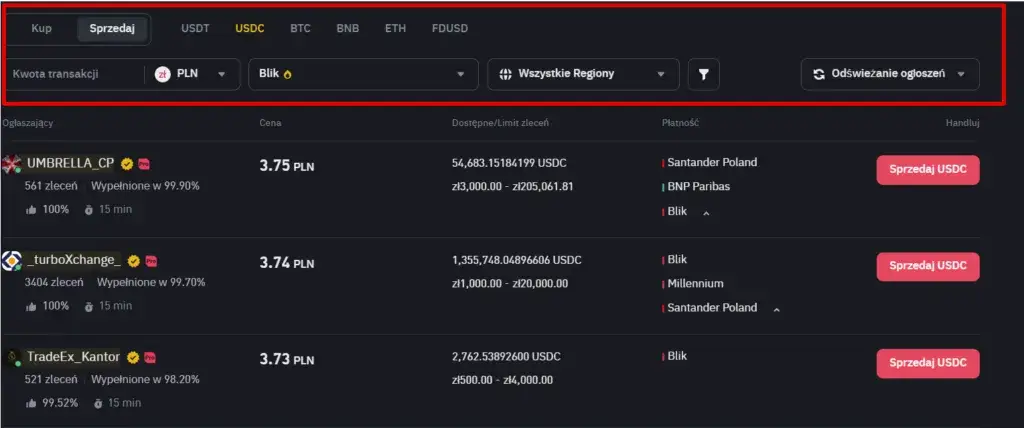Viewport: 1024px width, 428px height.
Task: Click the UMBRELLA_CP avatar
Action: point(12,164)
